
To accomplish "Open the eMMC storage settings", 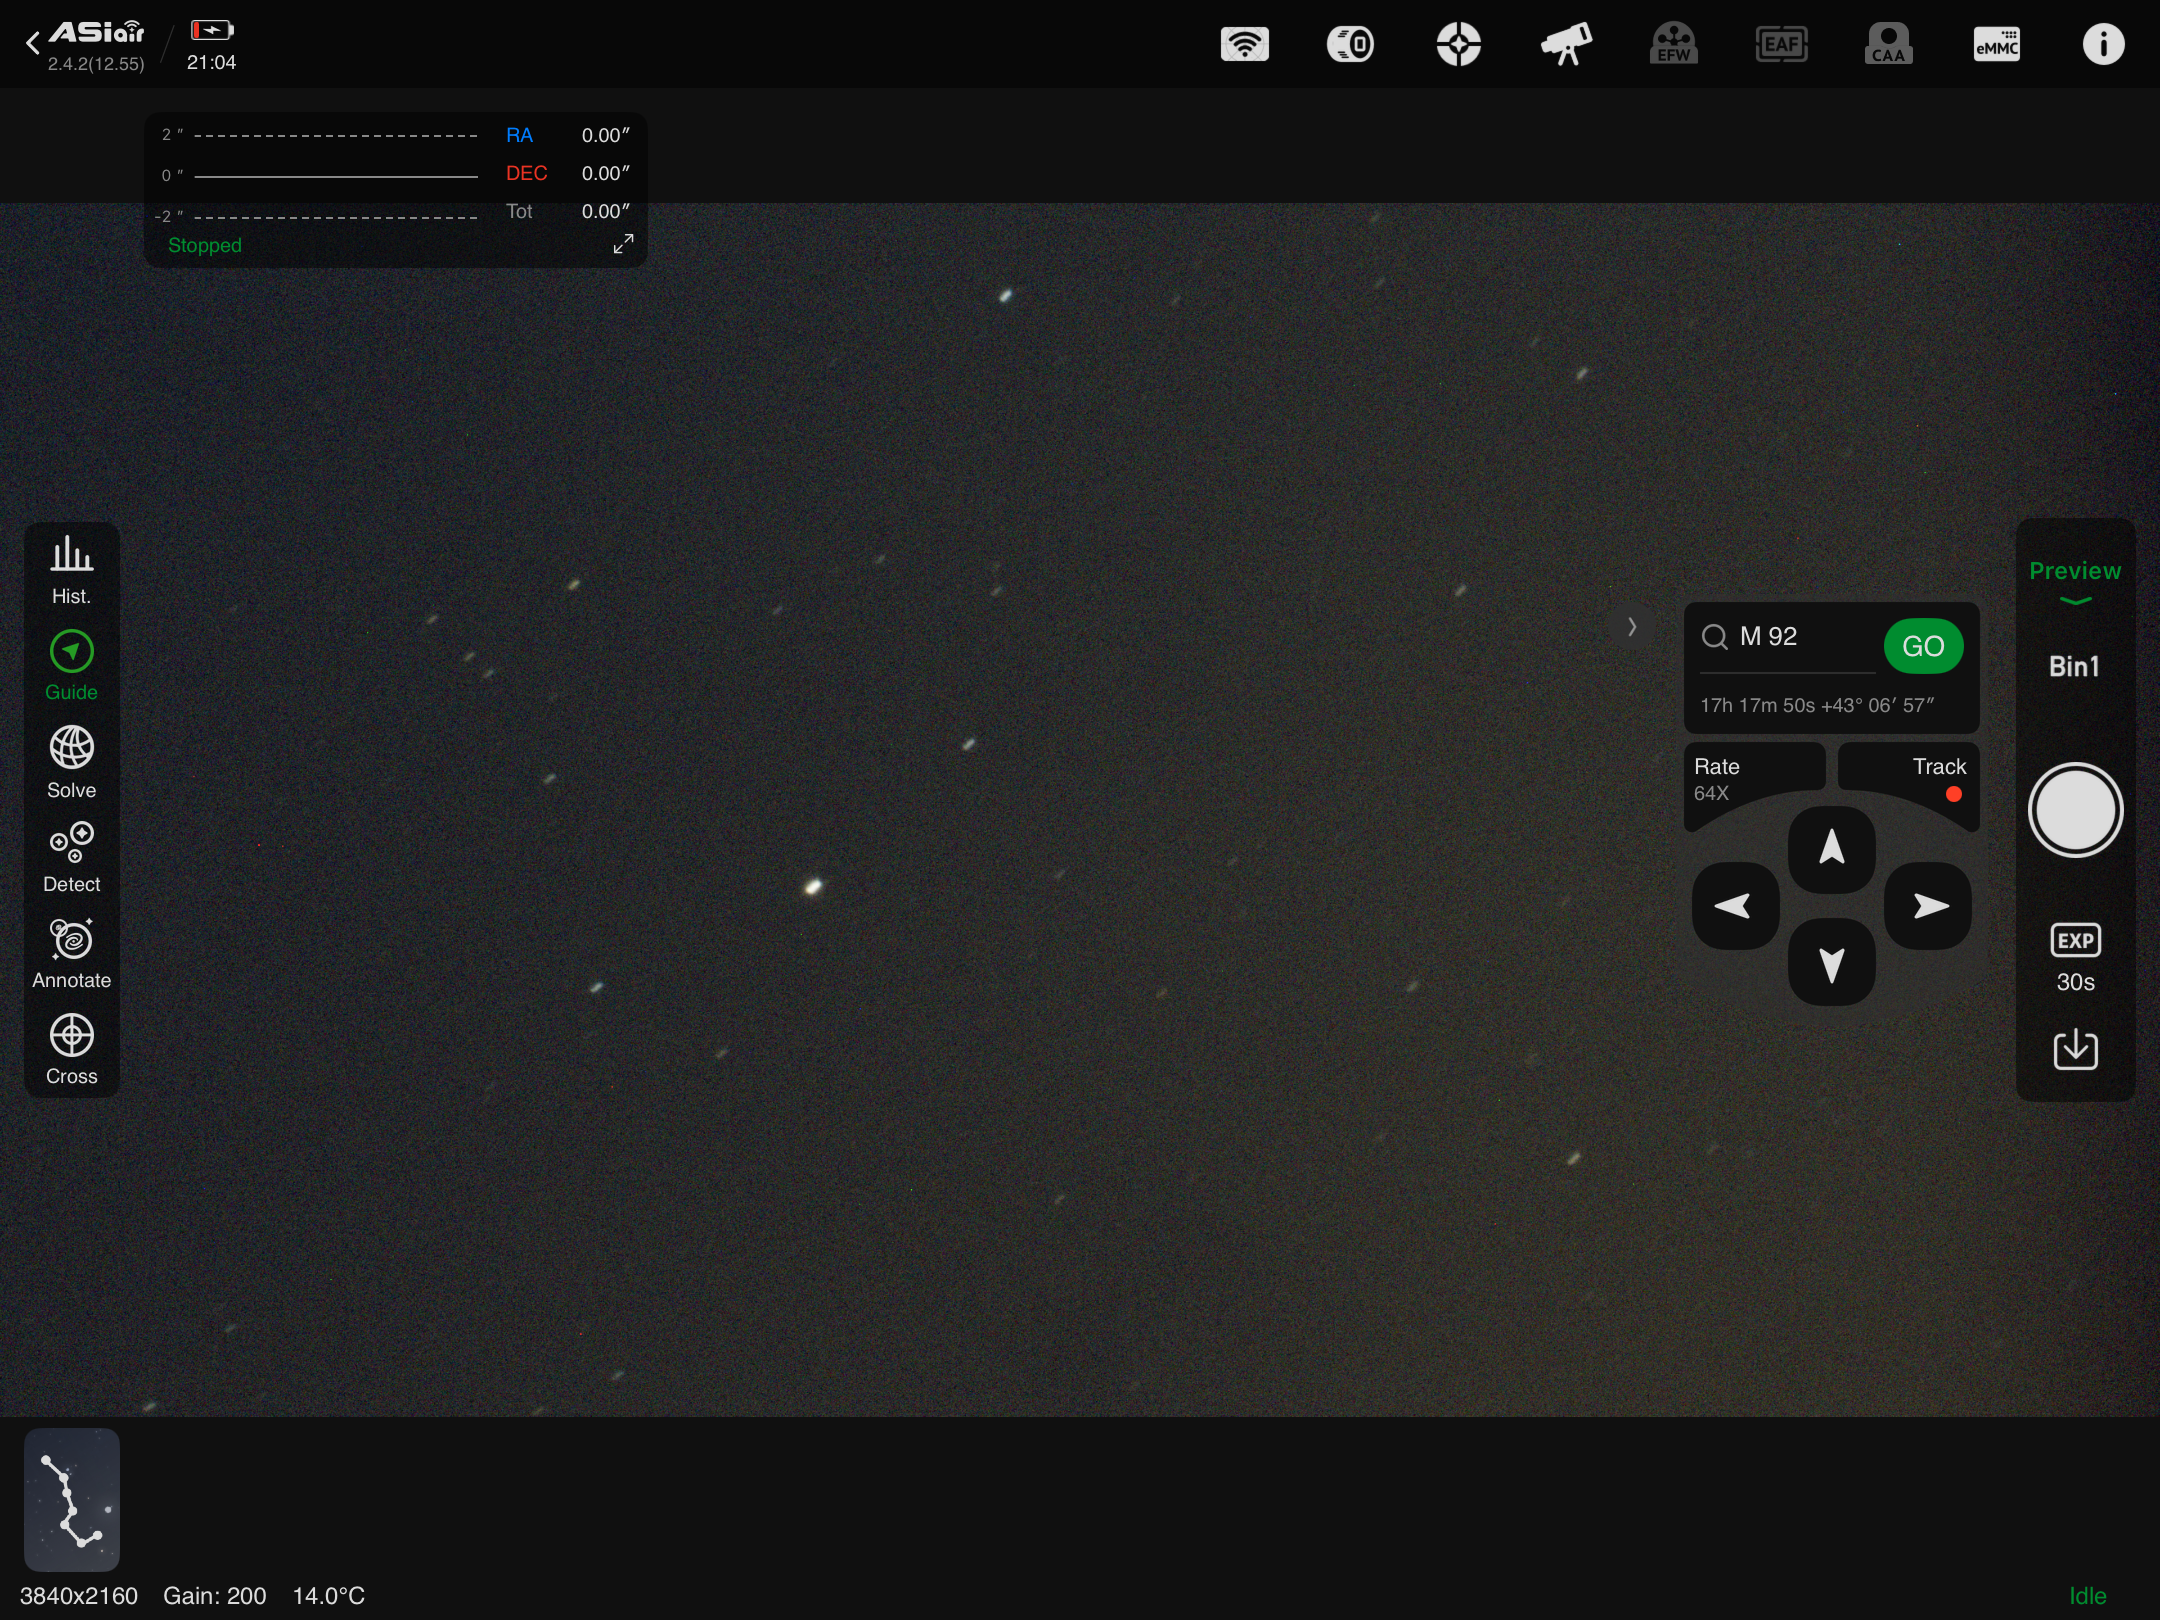I will [1996, 44].
